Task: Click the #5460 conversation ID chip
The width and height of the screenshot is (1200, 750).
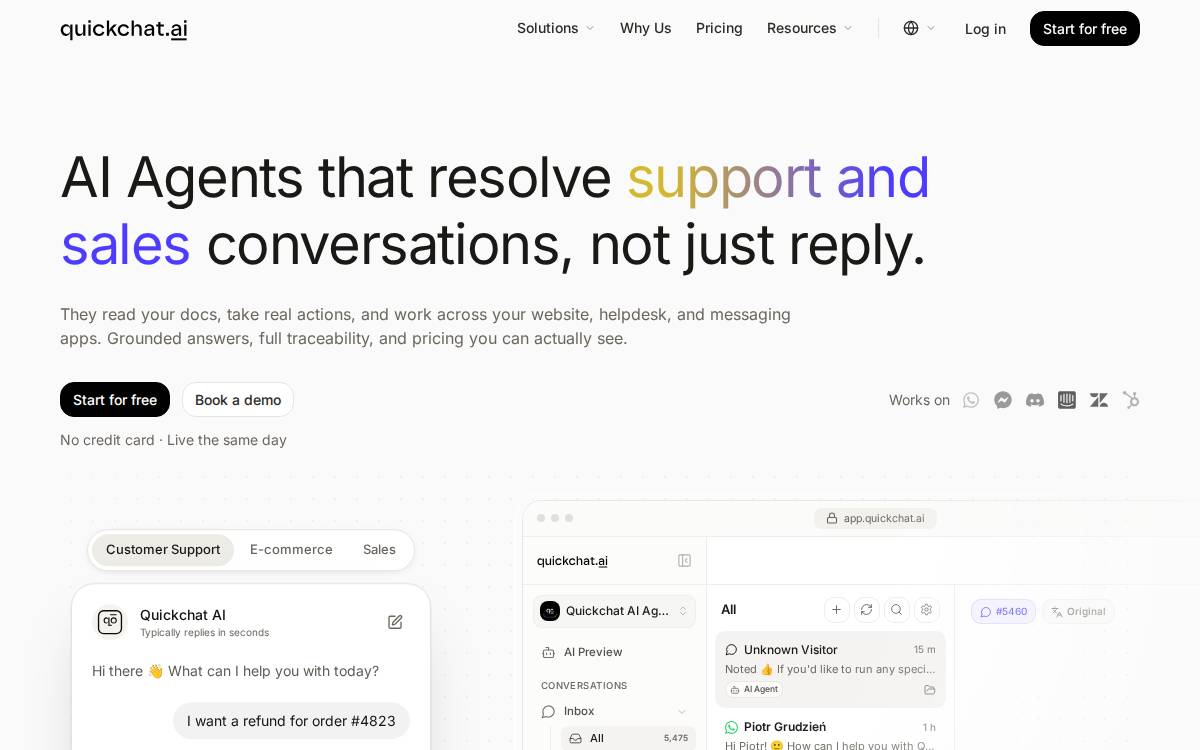Action: 1003,612
